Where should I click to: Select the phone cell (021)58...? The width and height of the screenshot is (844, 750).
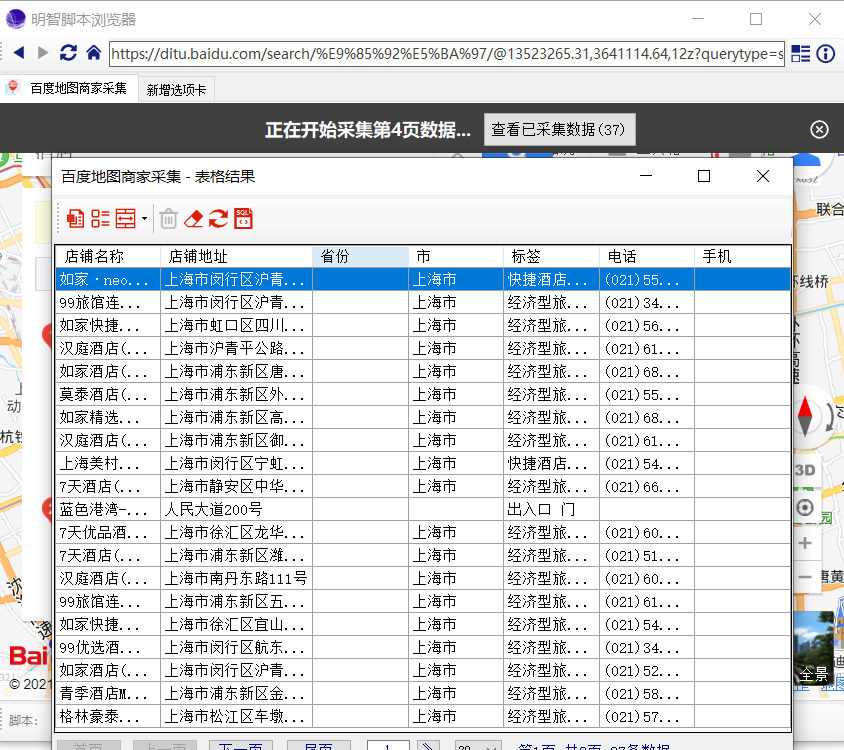pyautogui.click(x=647, y=693)
